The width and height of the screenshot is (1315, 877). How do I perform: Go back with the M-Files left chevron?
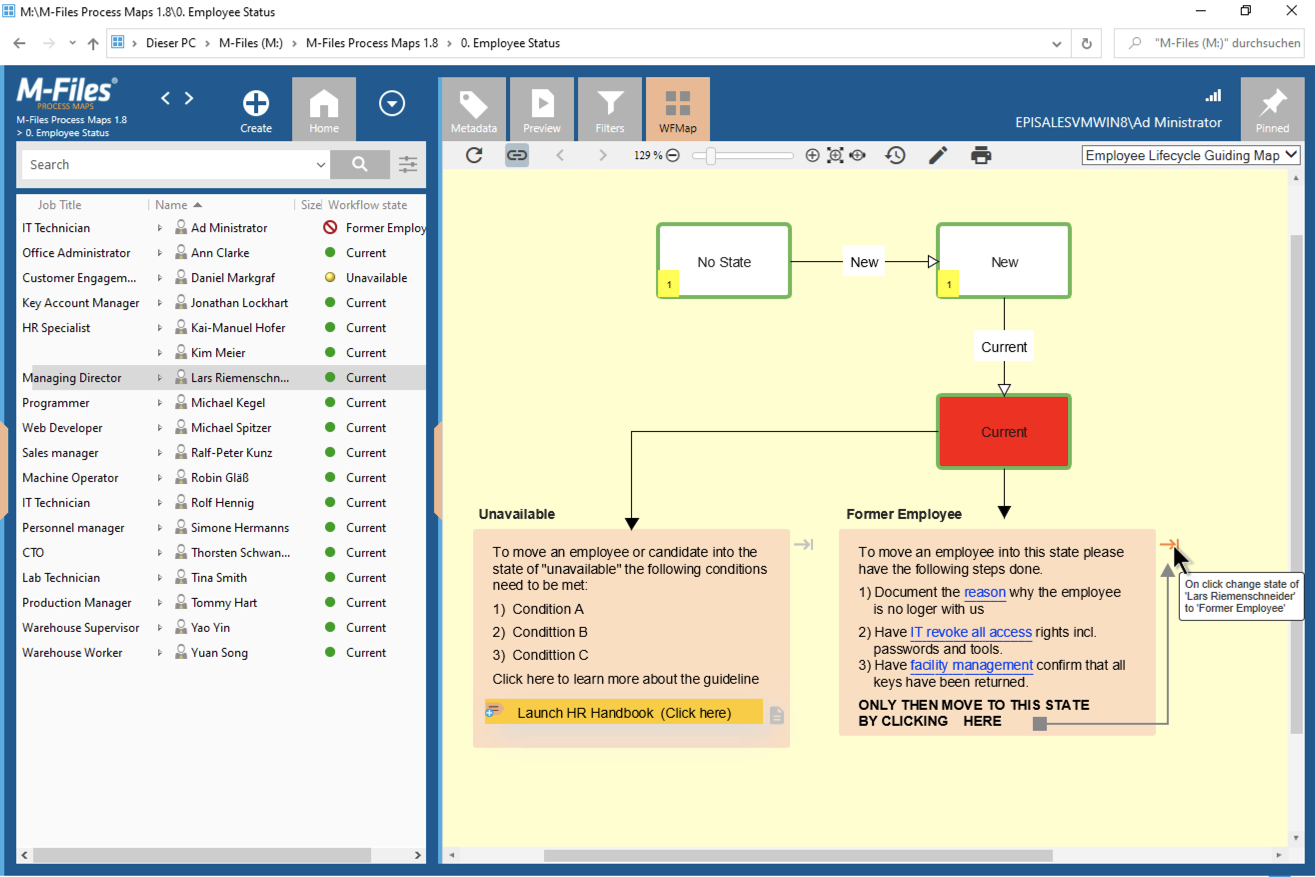166,98
